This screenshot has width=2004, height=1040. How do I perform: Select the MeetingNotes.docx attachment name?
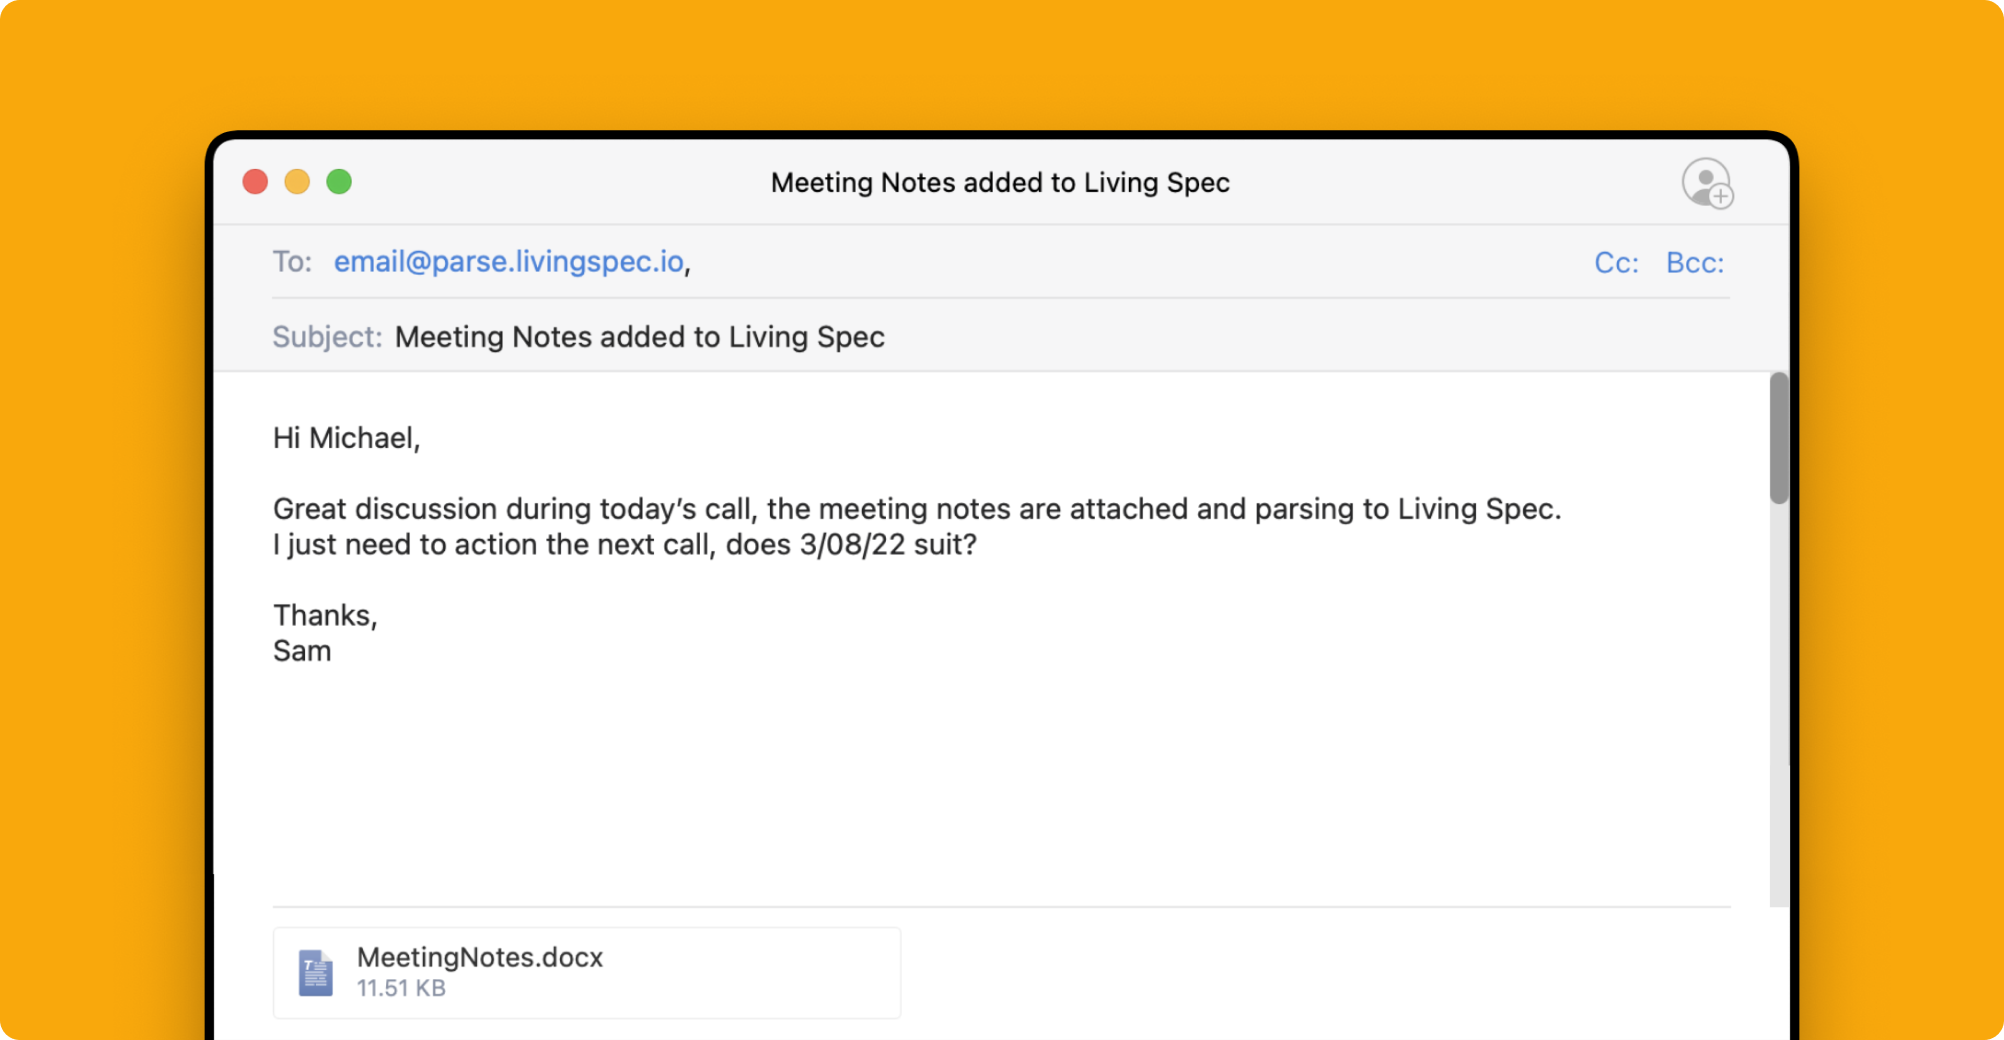[x=480, y=957]
